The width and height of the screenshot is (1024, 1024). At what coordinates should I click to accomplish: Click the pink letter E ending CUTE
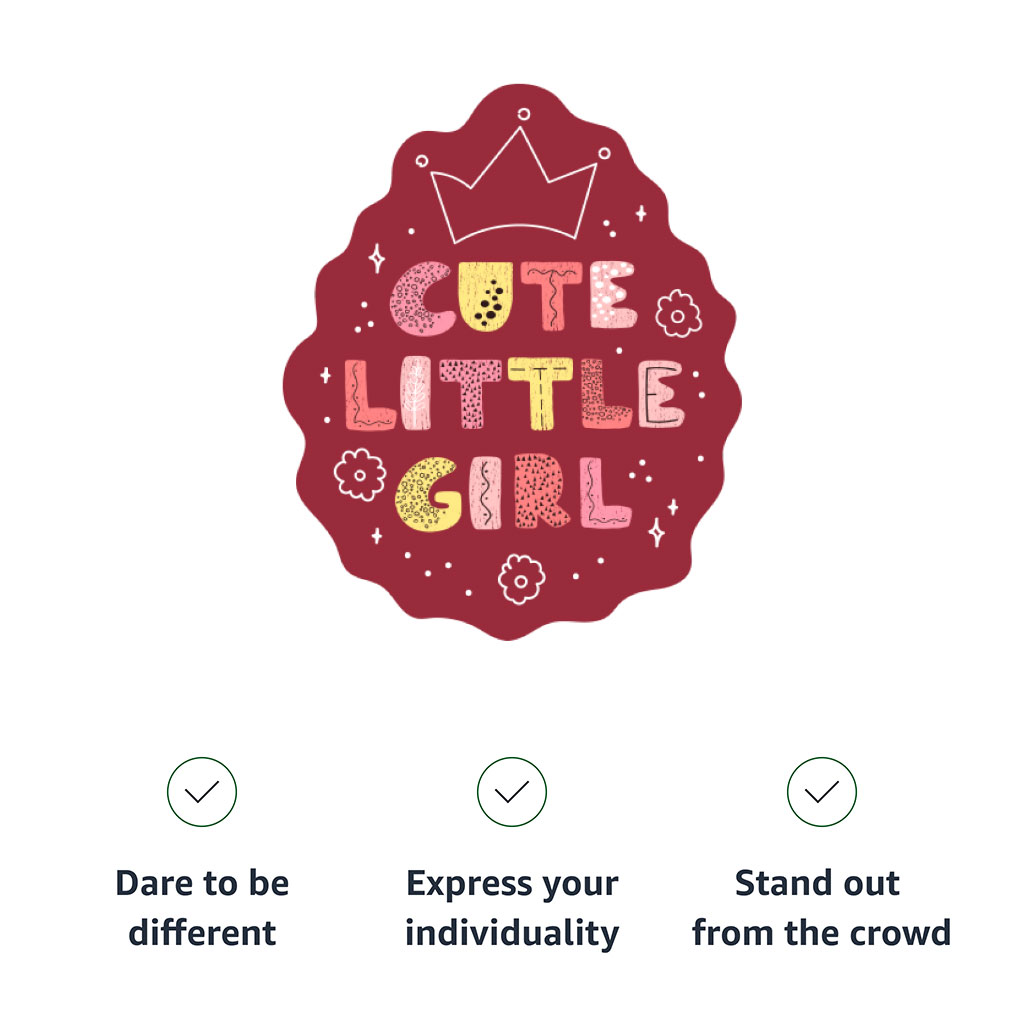(611, 296)
